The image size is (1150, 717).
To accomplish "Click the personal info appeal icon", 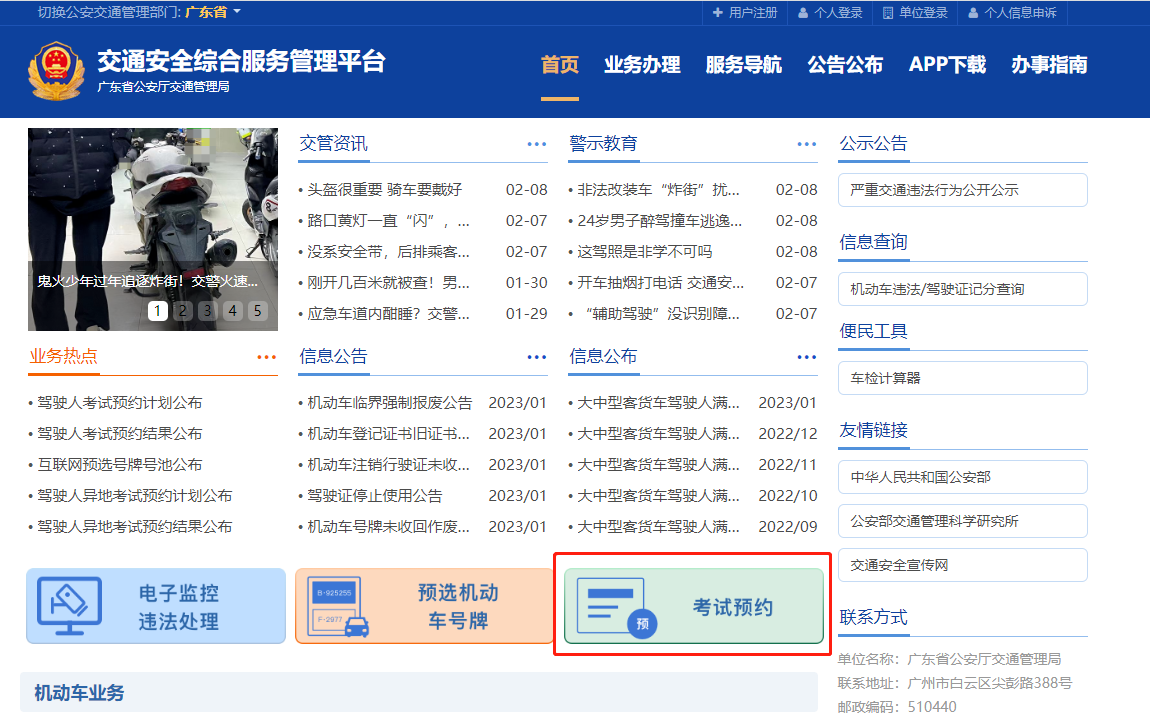I will tap(972, 13).
